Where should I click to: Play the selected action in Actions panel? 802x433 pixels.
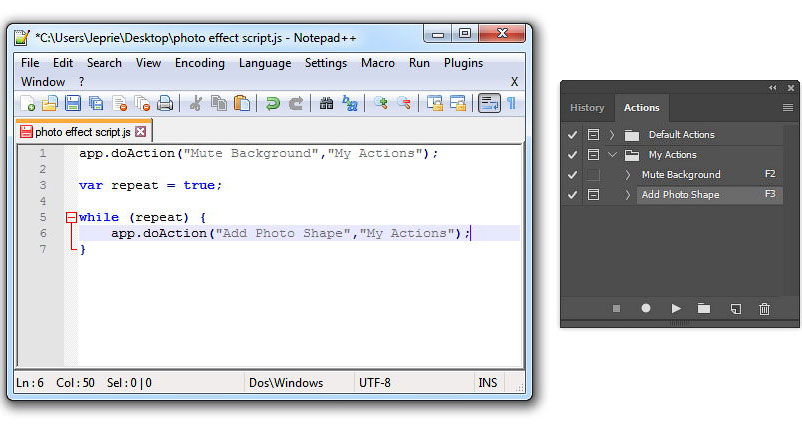pos(676,308)
